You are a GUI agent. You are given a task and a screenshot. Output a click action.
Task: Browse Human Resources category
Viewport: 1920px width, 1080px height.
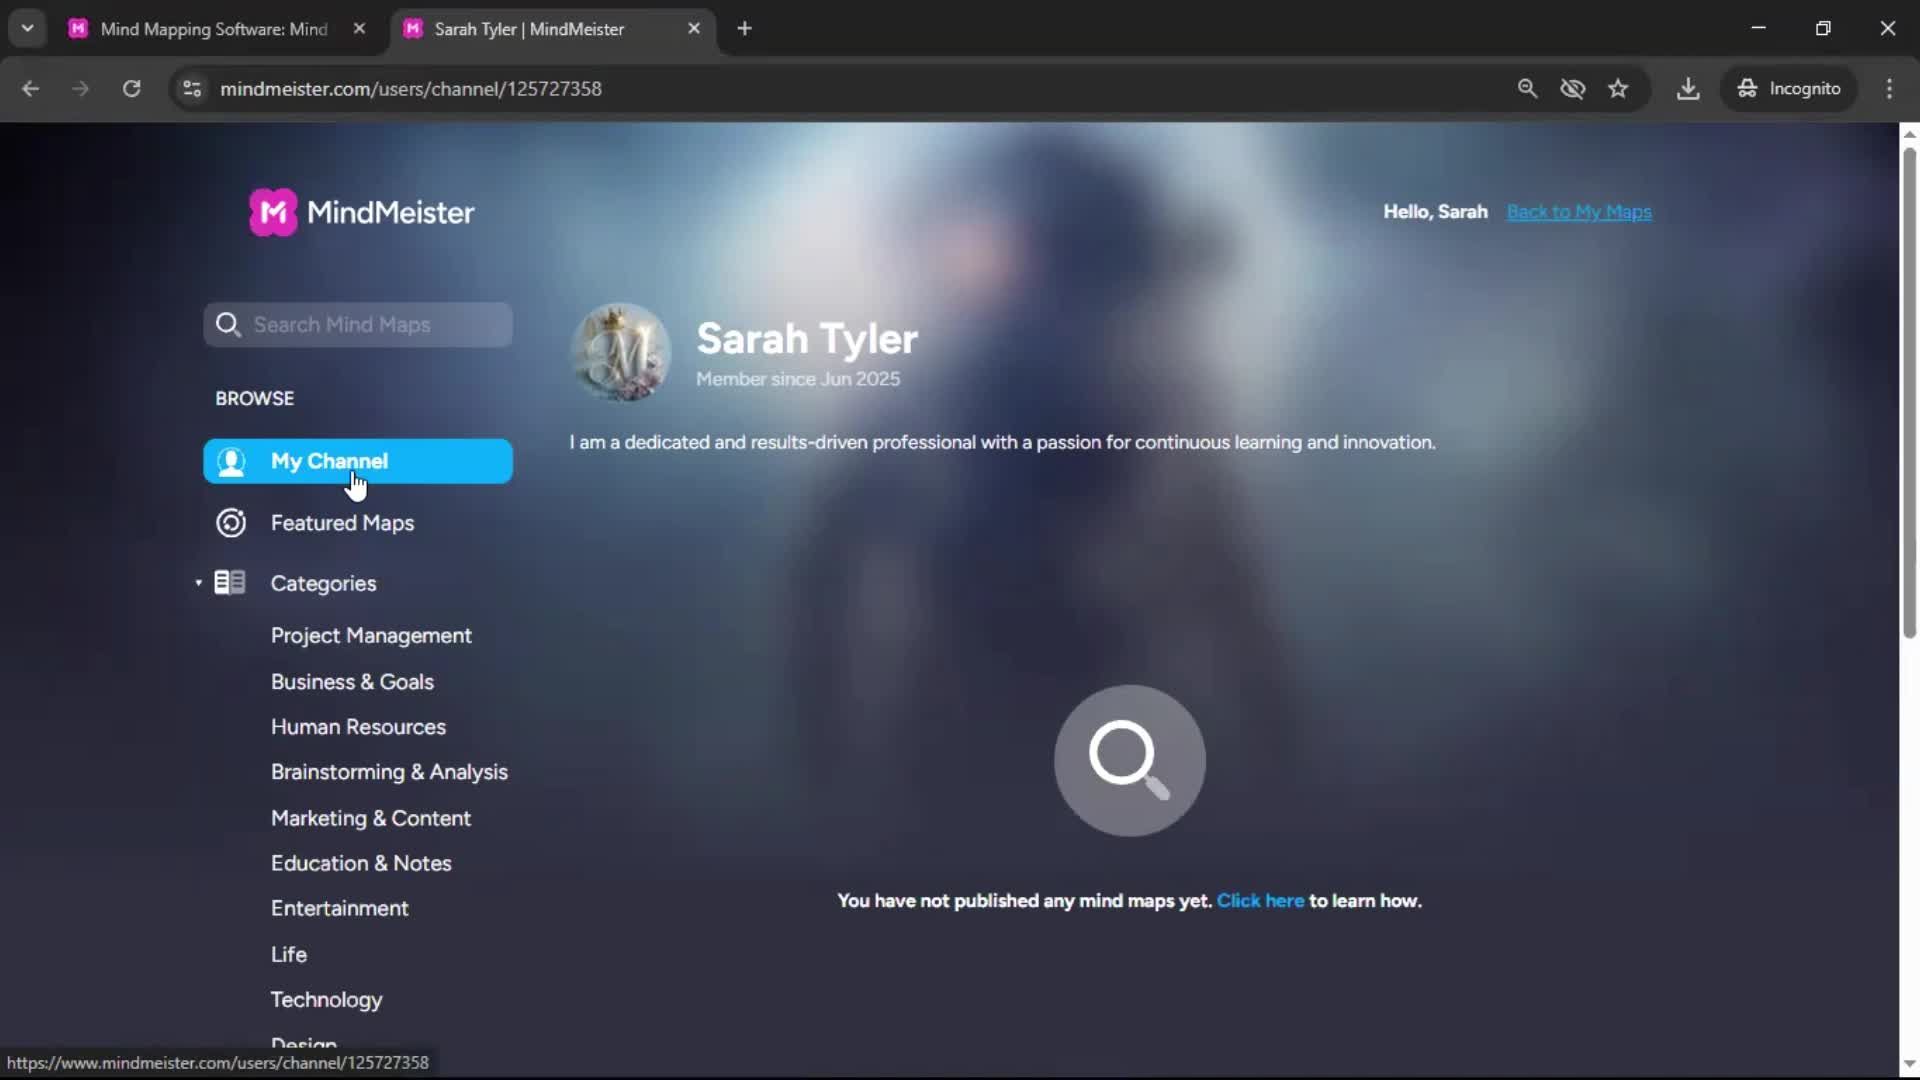[358, 727]
